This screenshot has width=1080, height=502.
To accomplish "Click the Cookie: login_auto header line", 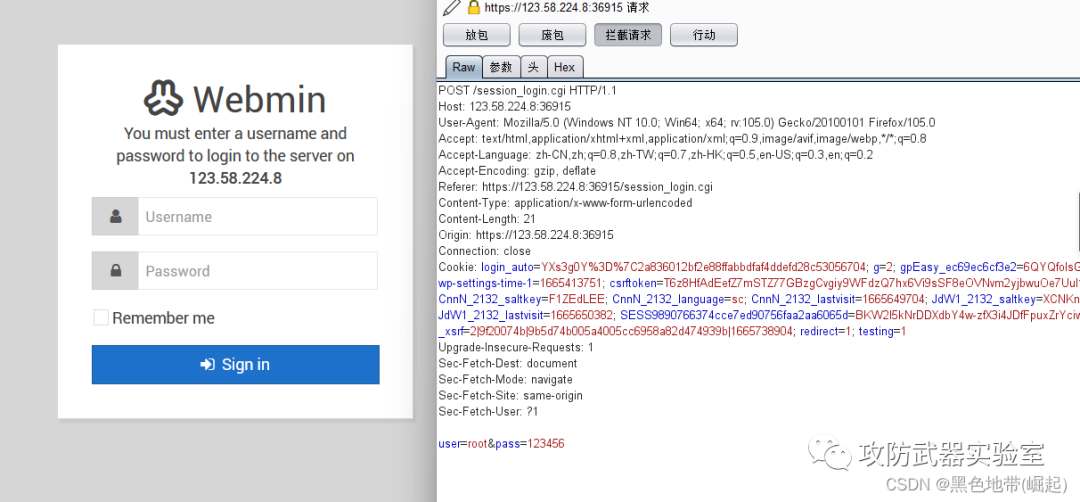I will pos(758,267).
